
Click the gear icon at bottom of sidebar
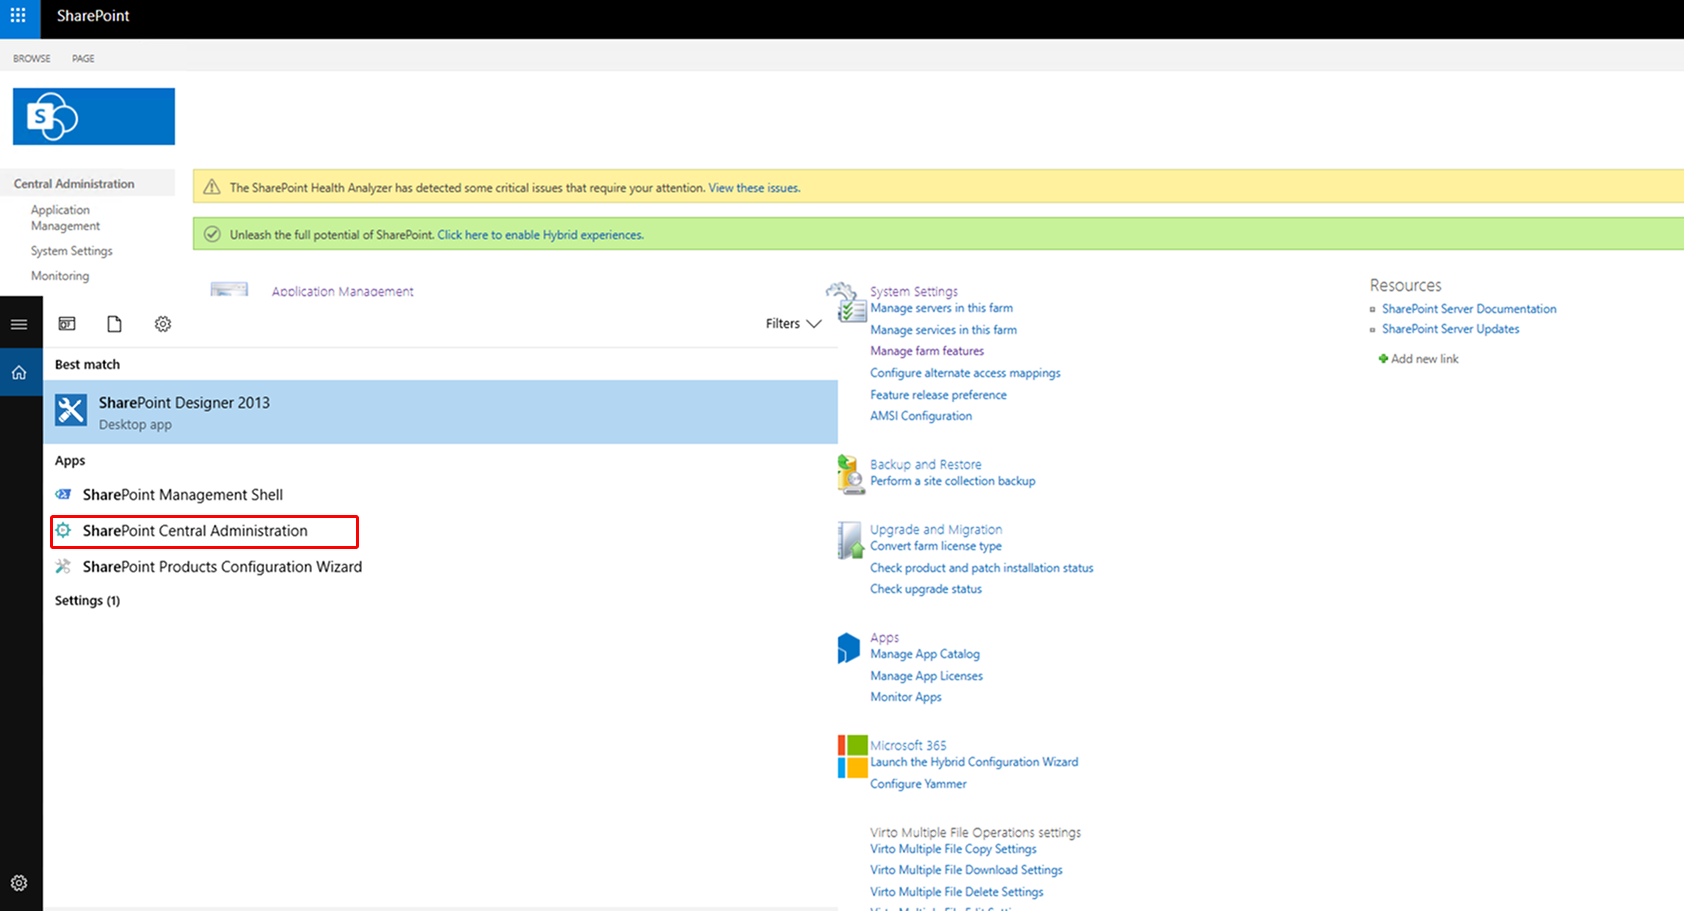(x=19, y=883)
